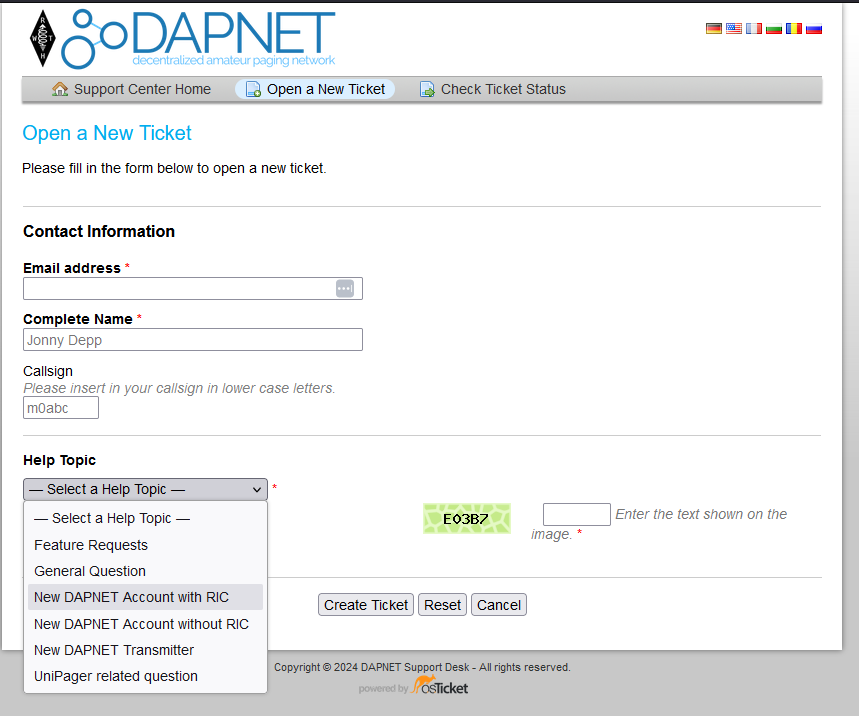Pick the Romanian flag language
Viewport: 859px width, 716px height.
(x=793, y=29)
